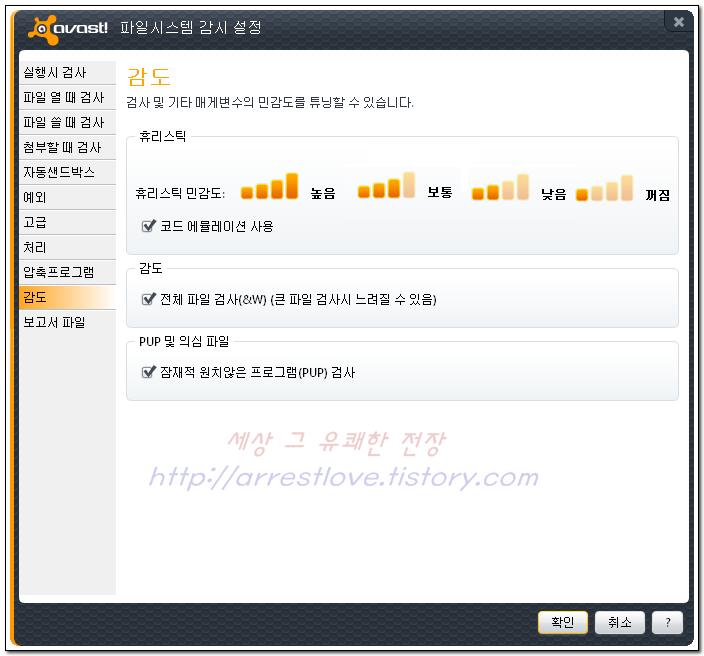
Task: Click the 높음 sensitivity label
Action: point(323,194)
